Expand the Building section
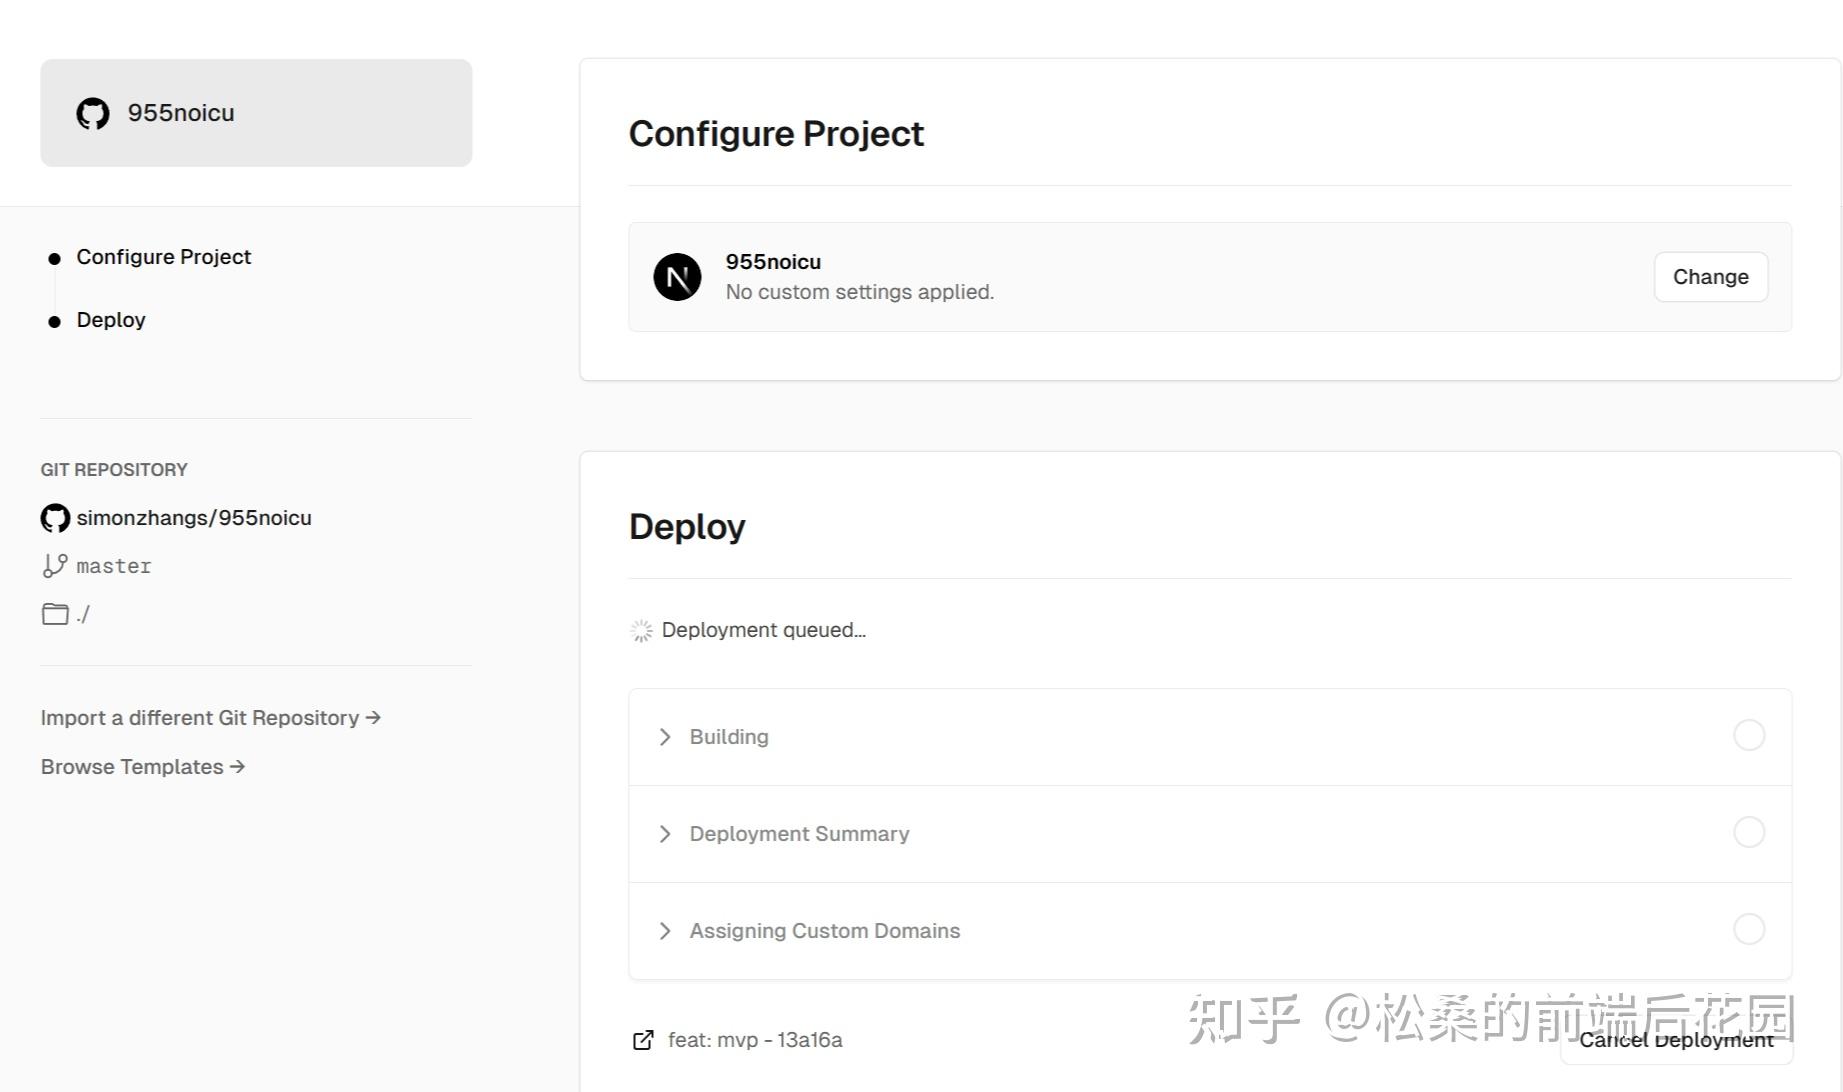The width and height of the screenshot is (1843, 1092). coord(665,737)
